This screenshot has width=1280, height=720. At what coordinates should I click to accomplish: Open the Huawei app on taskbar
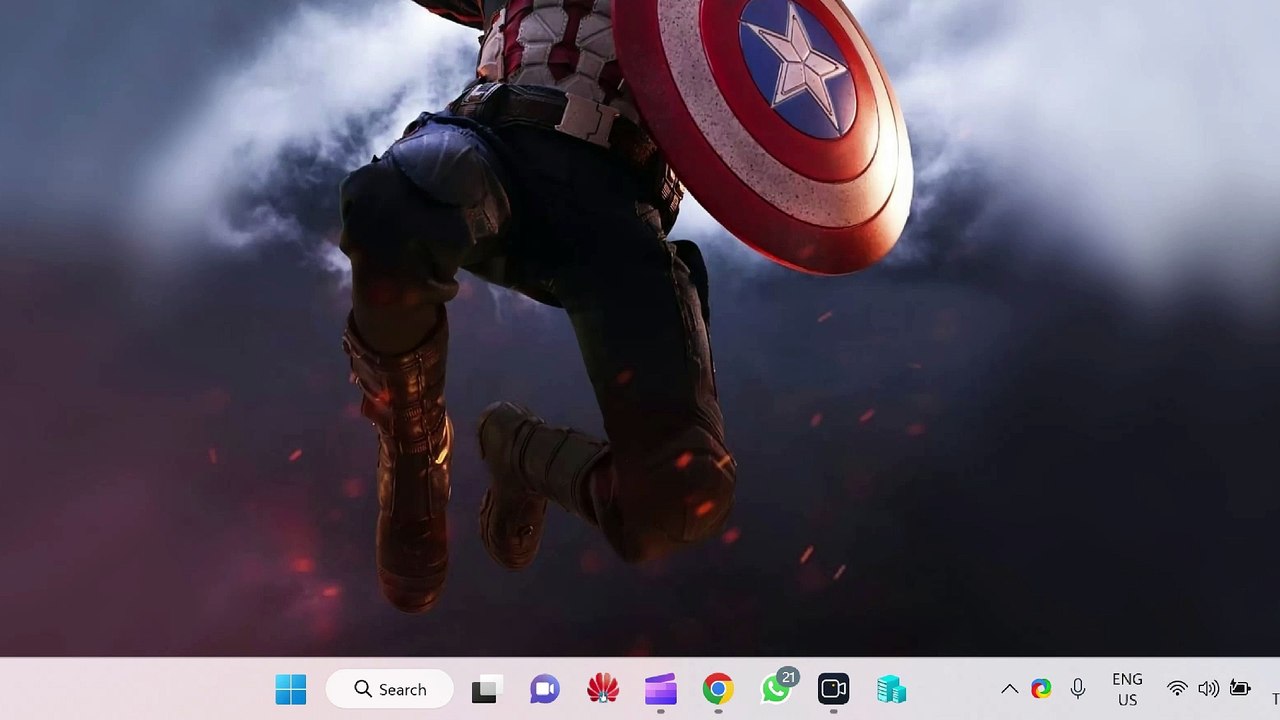click(x=603, y=689)
